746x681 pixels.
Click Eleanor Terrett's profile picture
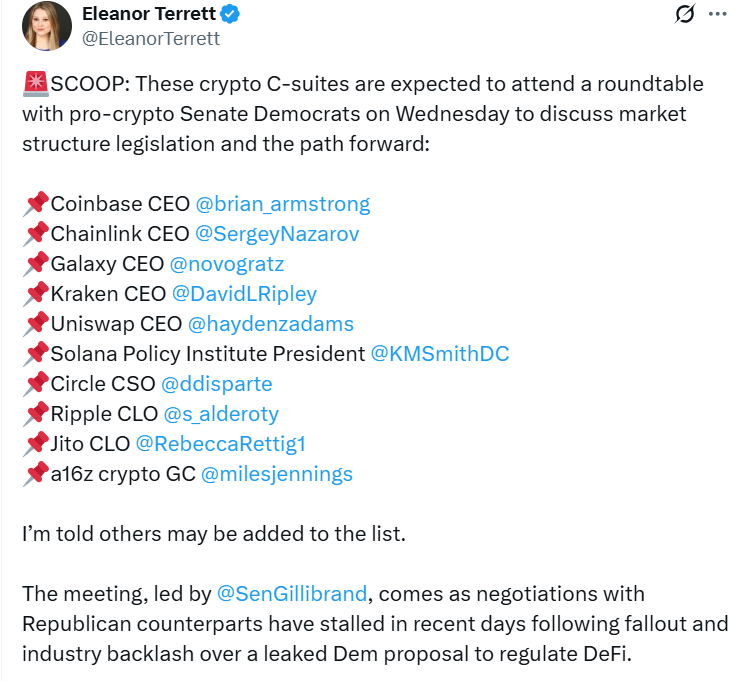[x=46, y=26]
